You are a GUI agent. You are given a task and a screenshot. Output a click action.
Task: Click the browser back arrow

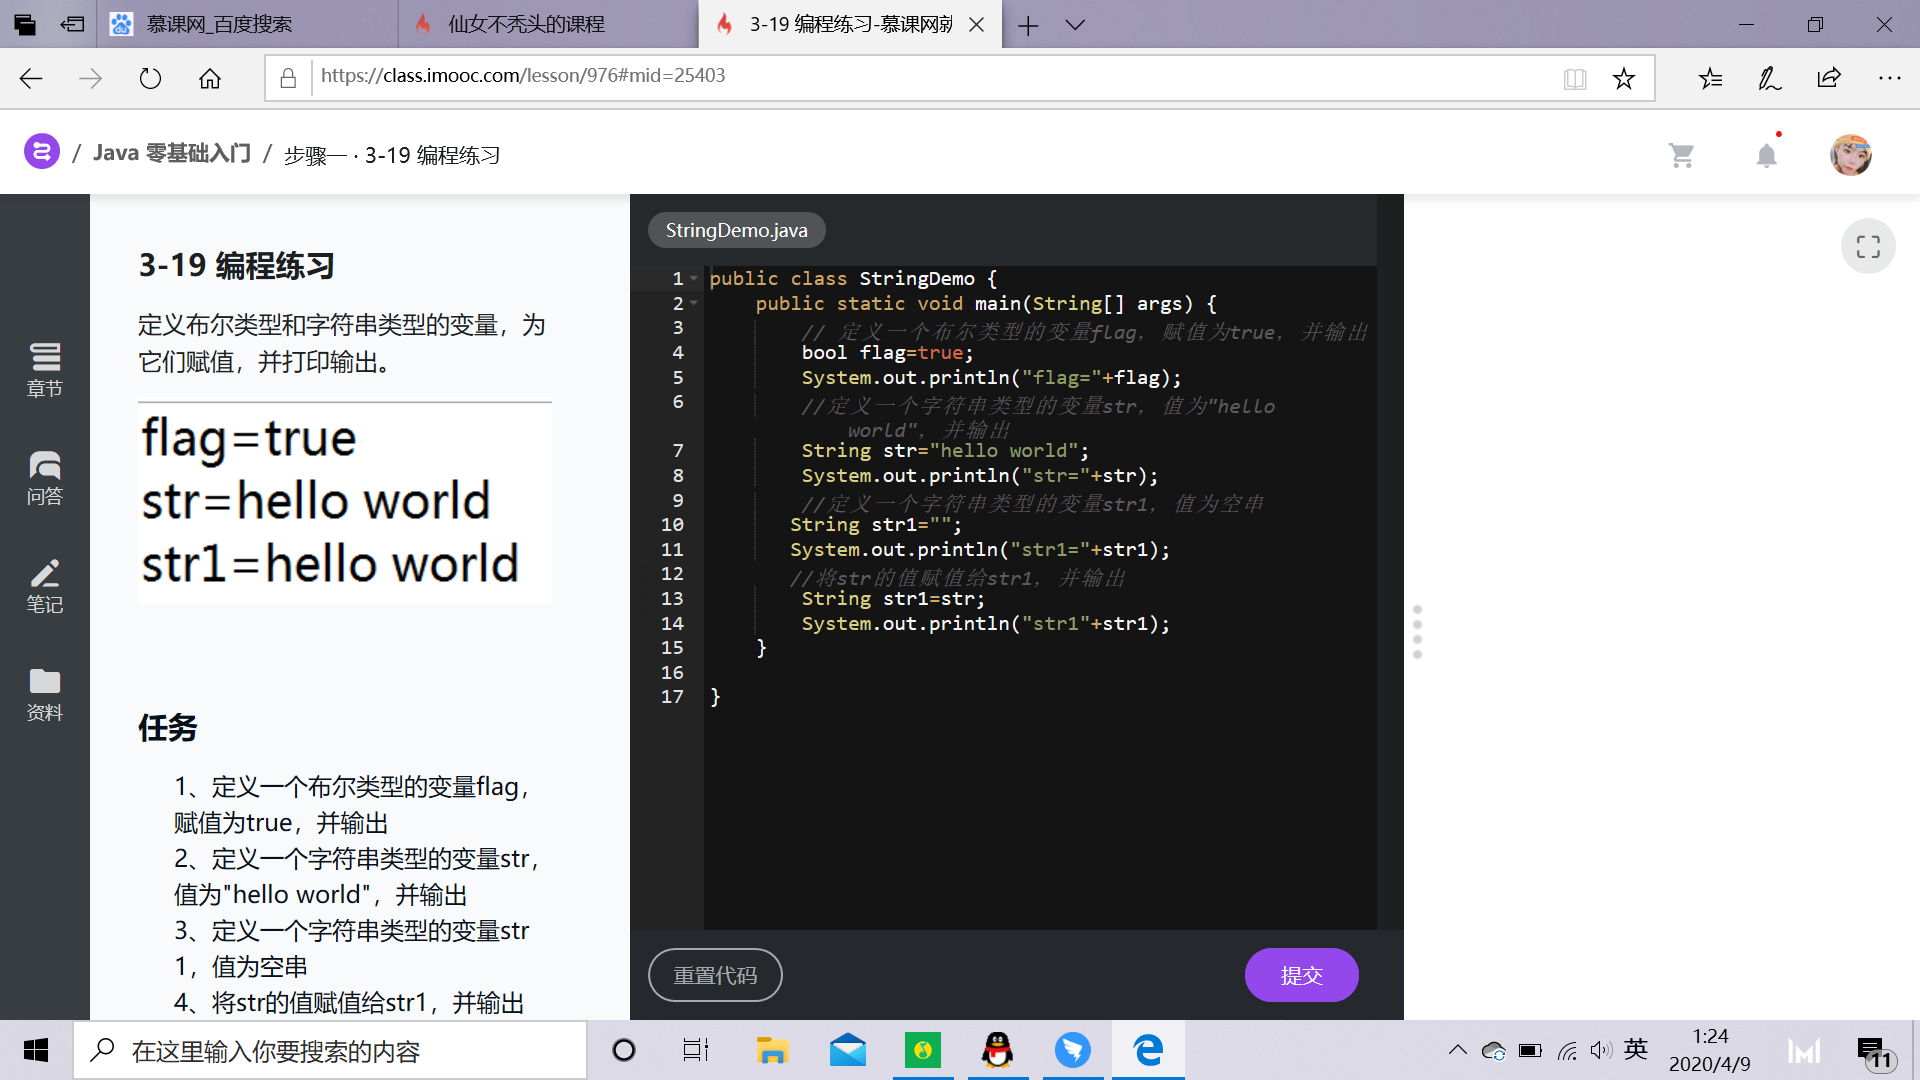pos(31,78)
